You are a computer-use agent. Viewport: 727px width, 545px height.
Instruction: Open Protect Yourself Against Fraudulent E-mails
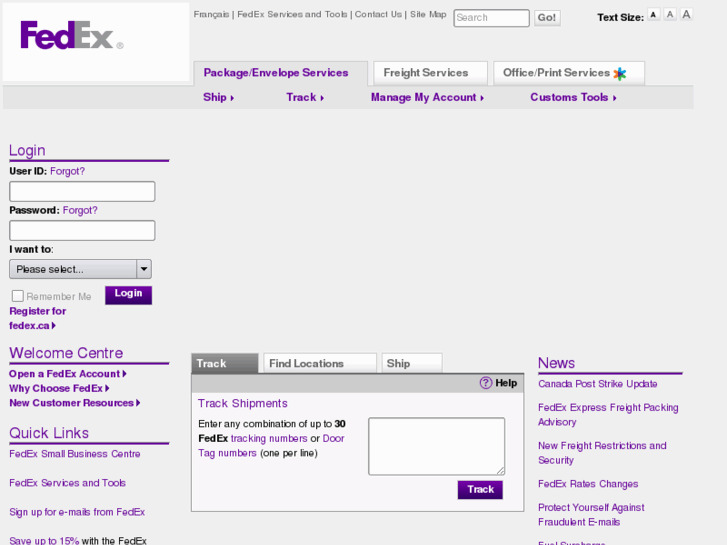pyautogui.click(x=591, y=515)
